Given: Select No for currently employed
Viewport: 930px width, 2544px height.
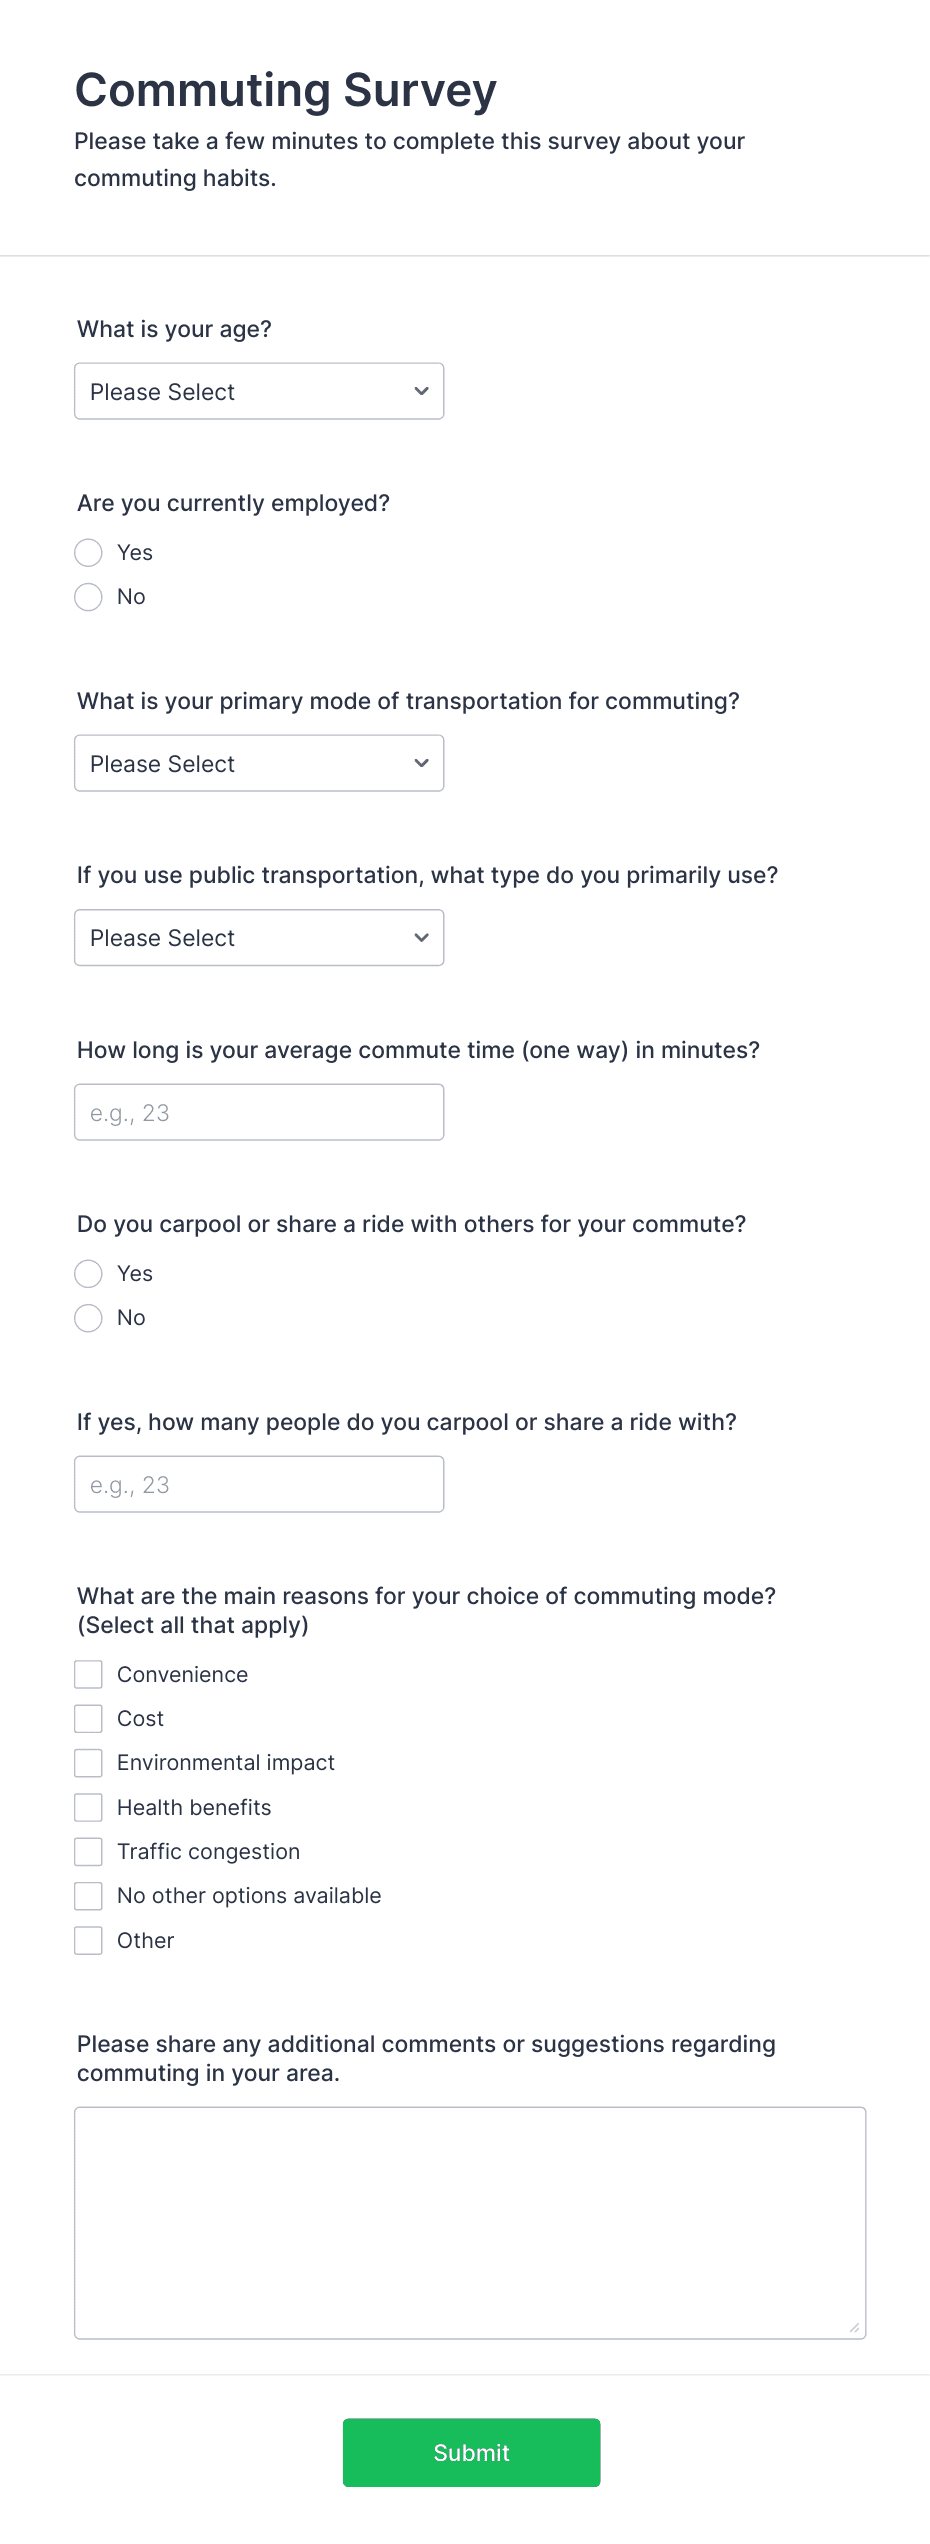Looking at the screenshot, I should tap(88, 597).
